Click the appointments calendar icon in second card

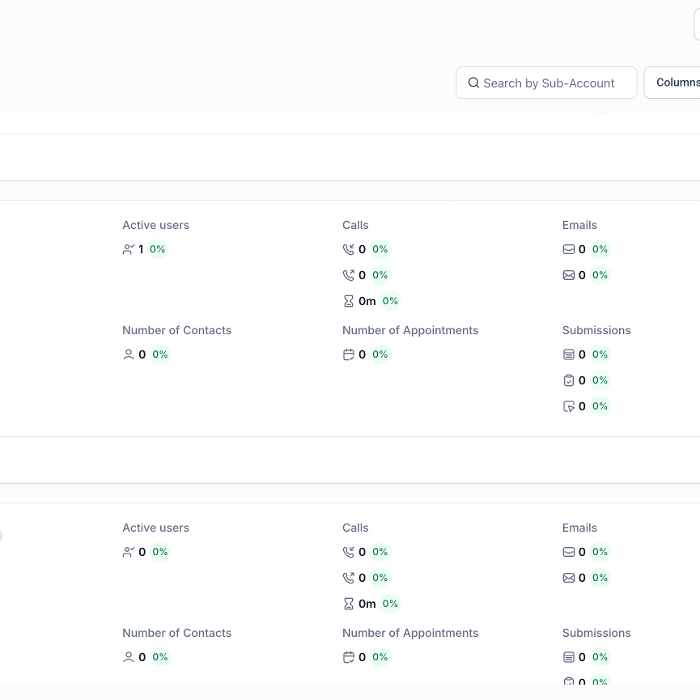coord(348,658)
